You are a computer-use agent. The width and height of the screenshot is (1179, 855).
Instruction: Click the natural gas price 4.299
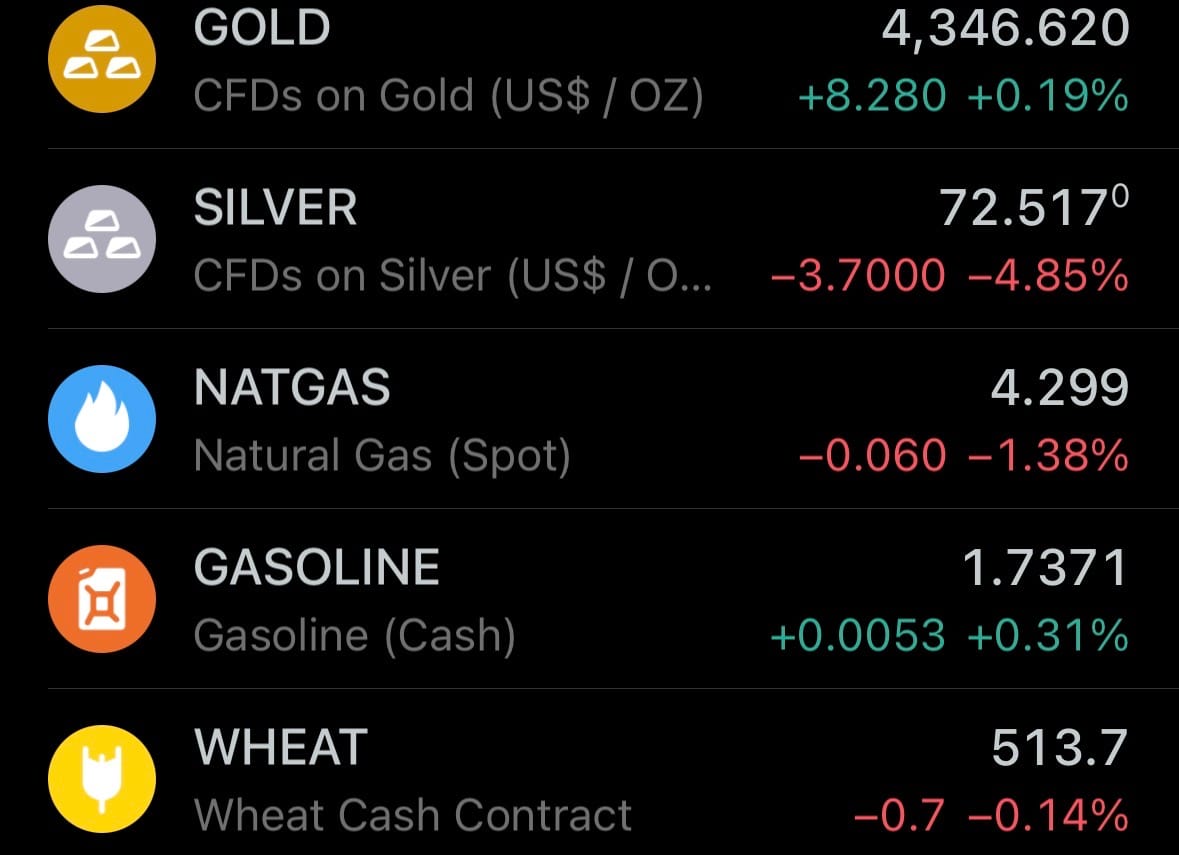tap(1059, 388)
